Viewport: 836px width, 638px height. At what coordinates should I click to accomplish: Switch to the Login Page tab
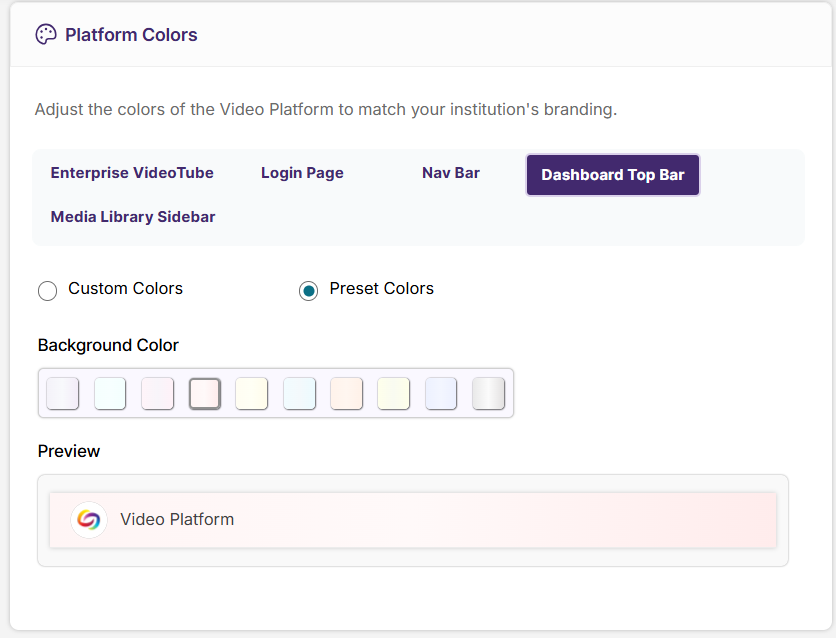(302, 173)
